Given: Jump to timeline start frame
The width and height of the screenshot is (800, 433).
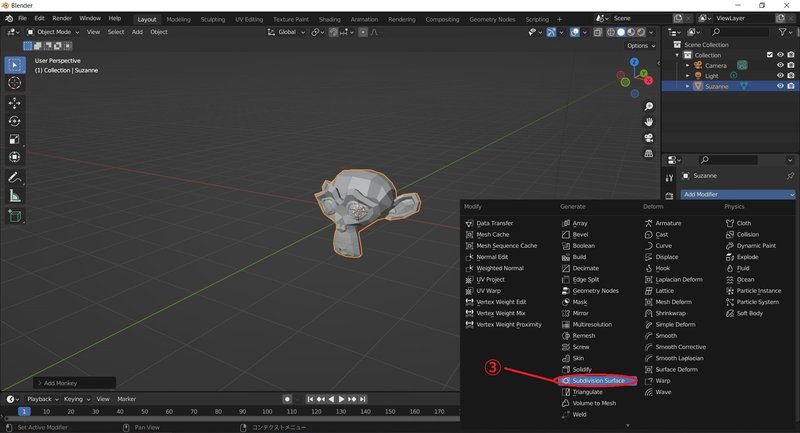Looking at the screenshot, I should pyautogui.click(x=310, y=399).
